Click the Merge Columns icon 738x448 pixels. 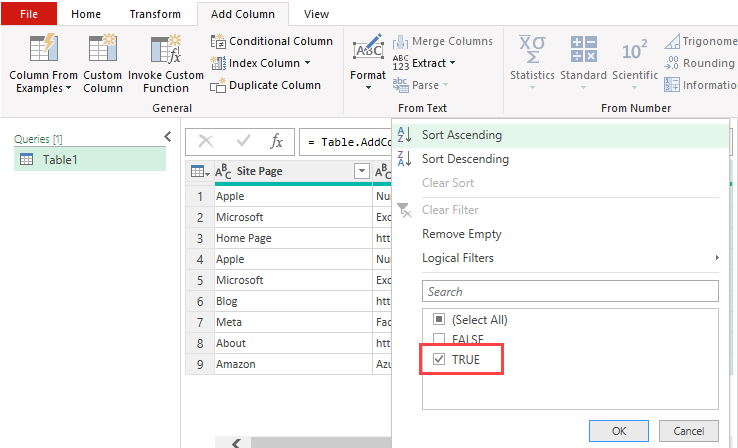click(401, 41)
